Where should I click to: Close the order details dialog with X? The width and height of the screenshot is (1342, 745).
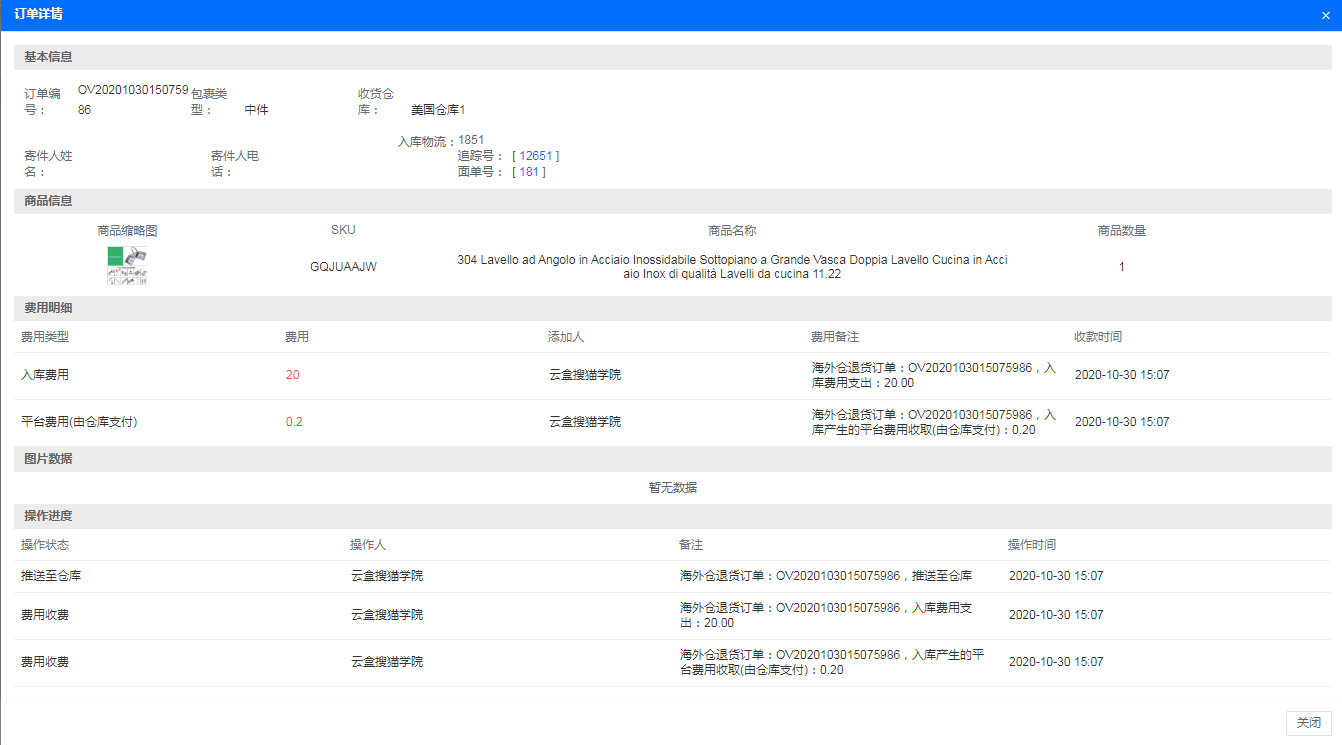pyautogui.click(x=1324, y=15)
